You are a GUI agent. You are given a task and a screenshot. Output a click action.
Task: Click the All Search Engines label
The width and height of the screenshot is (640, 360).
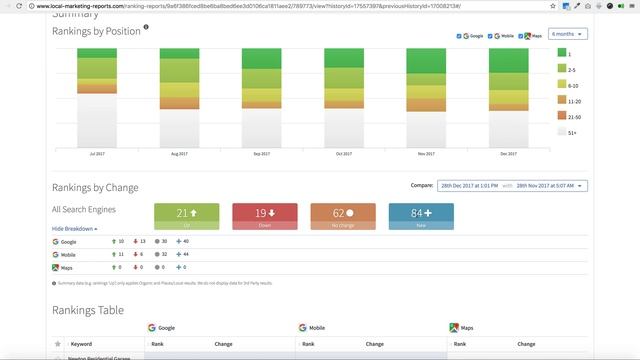click(x=84, y=209)
